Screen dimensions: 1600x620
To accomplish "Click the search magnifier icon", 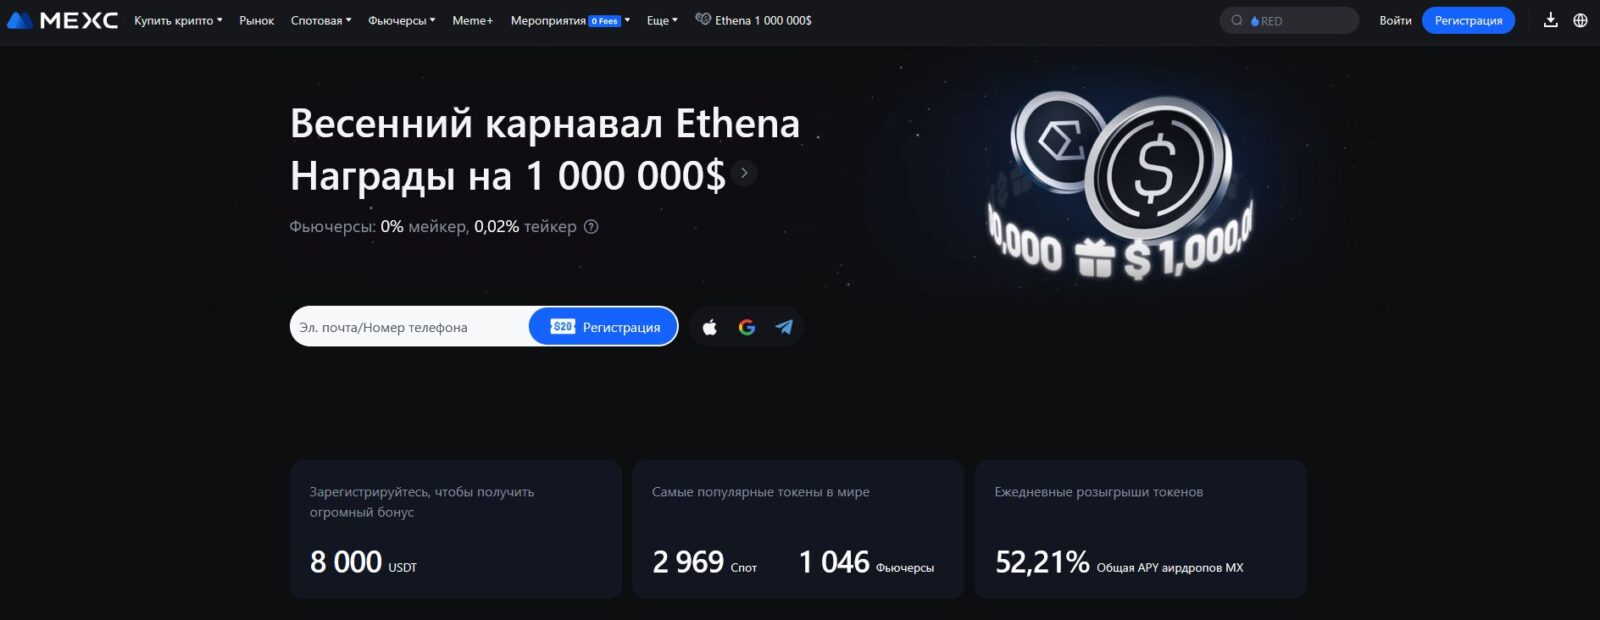I will point(1237,20).
